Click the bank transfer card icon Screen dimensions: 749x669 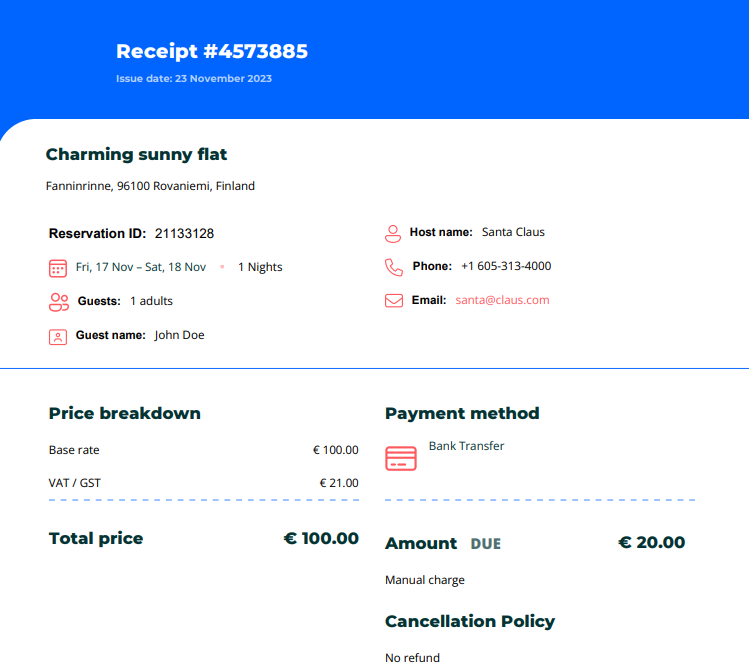point(401,459)
